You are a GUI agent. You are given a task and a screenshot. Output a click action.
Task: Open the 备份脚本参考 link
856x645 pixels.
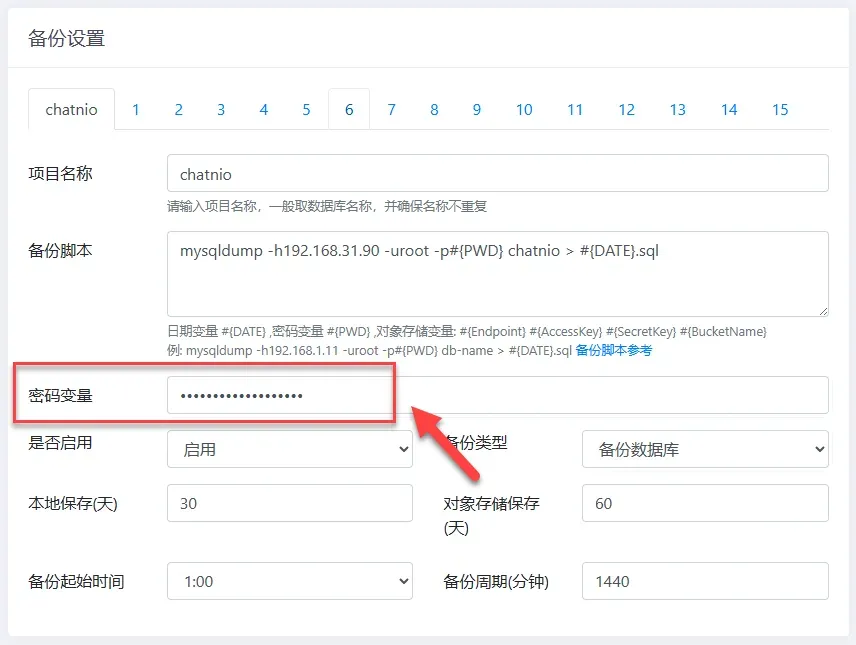[614, 351]
